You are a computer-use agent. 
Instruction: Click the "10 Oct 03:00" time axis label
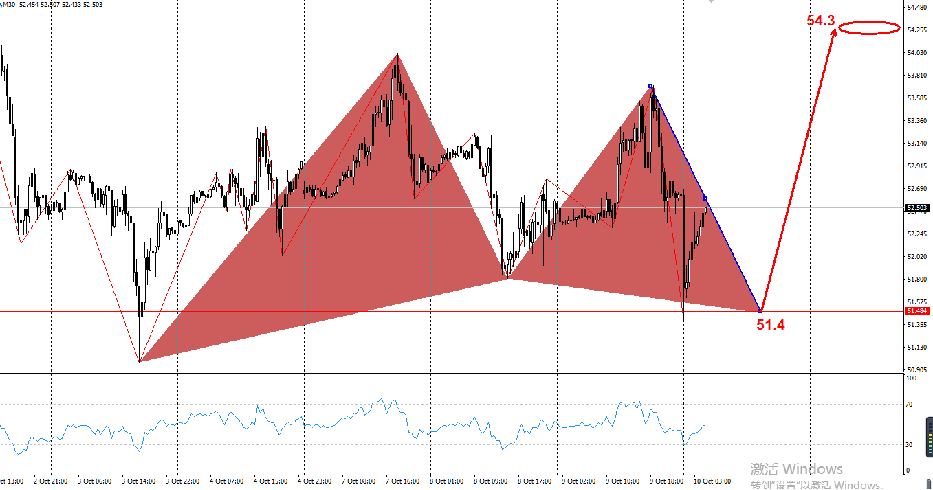[x=712, y=481]
